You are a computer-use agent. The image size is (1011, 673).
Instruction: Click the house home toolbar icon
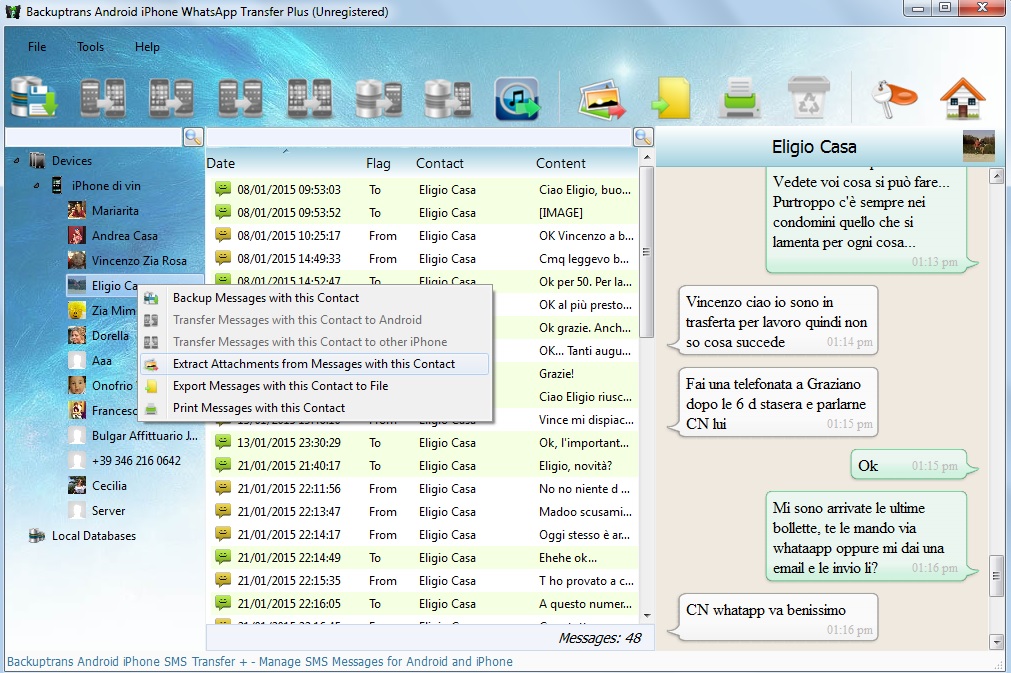click(963, 98)
